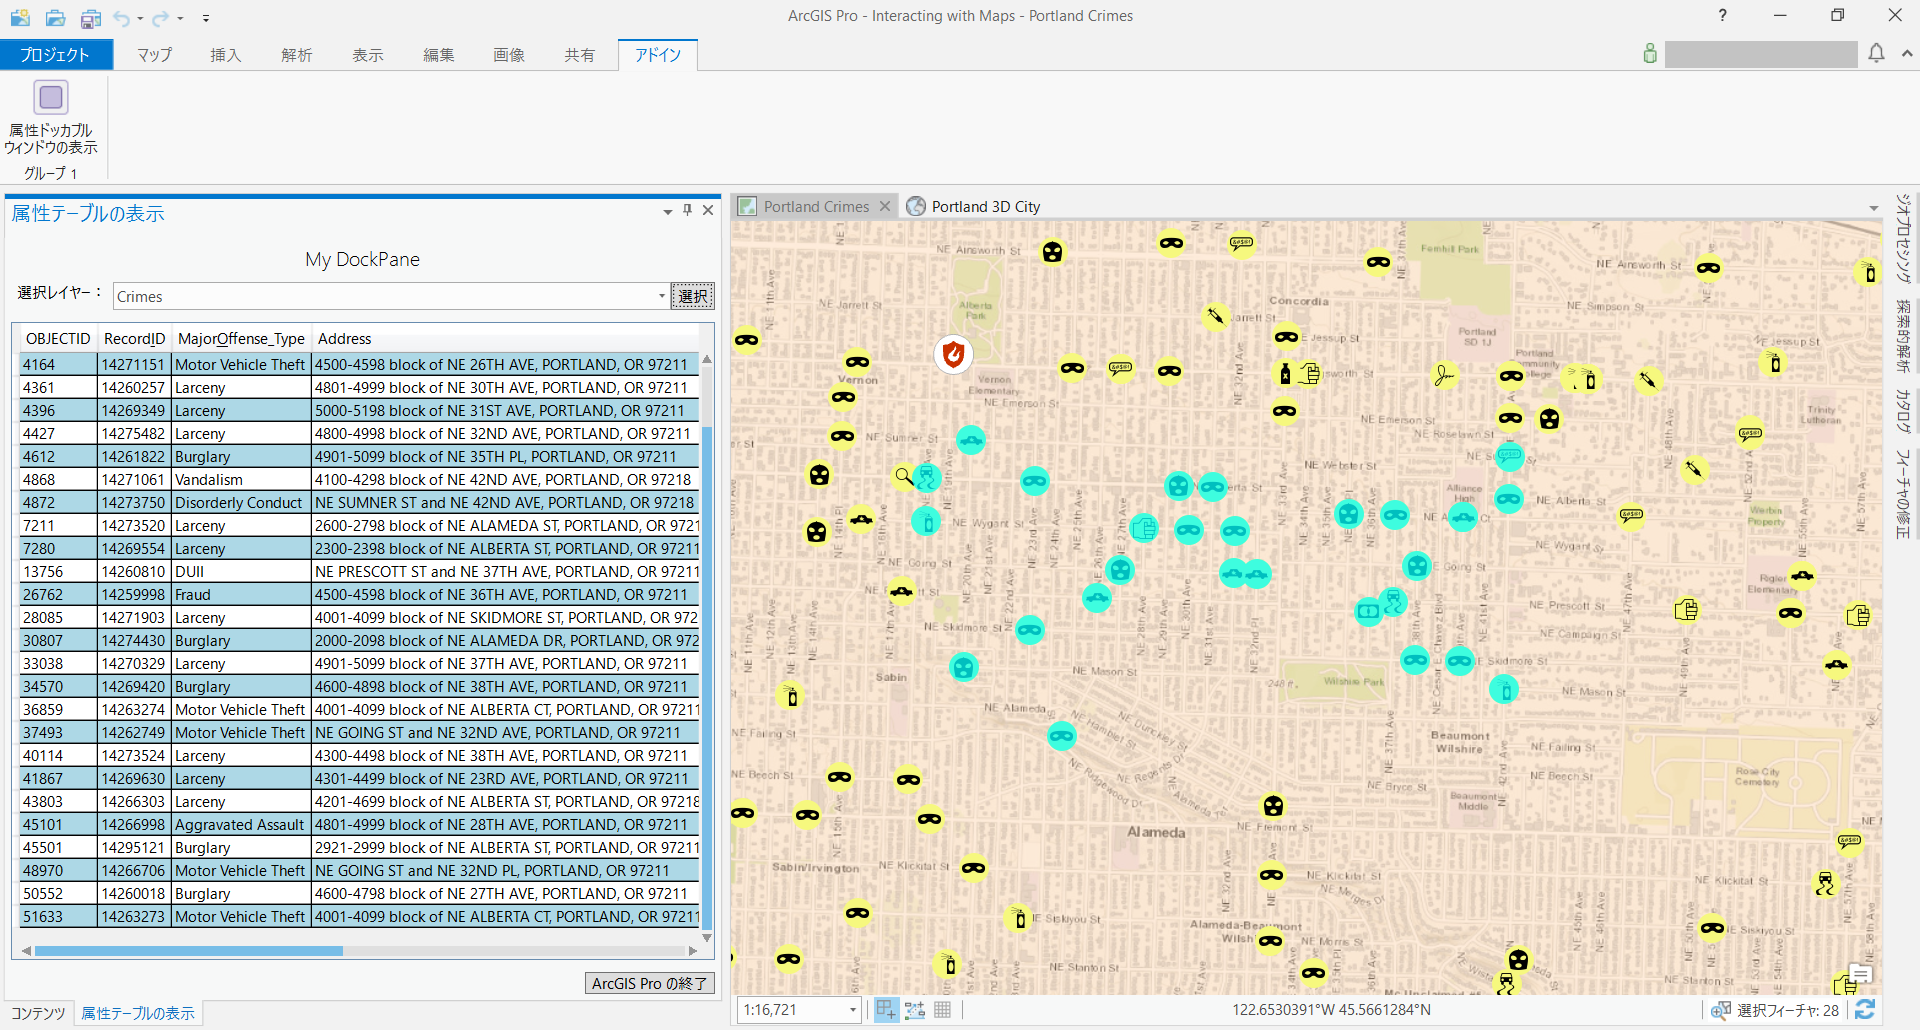1920x1030 pixels.
Task: Open the map view list dropdown arrow
Action: pyautogui.click(x=1874, y=209)
